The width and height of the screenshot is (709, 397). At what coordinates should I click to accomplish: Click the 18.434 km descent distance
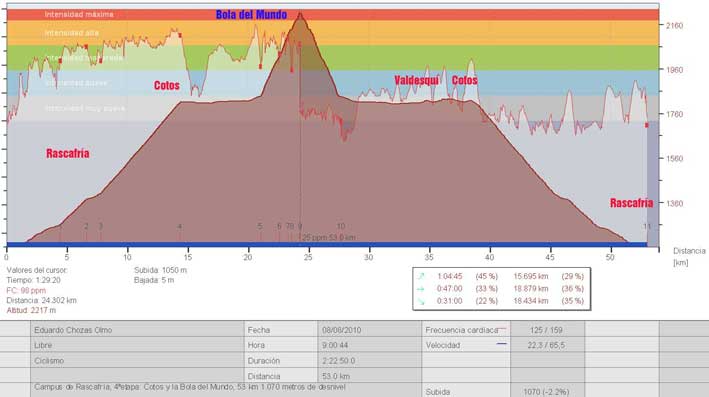click(x=531, y=301)
